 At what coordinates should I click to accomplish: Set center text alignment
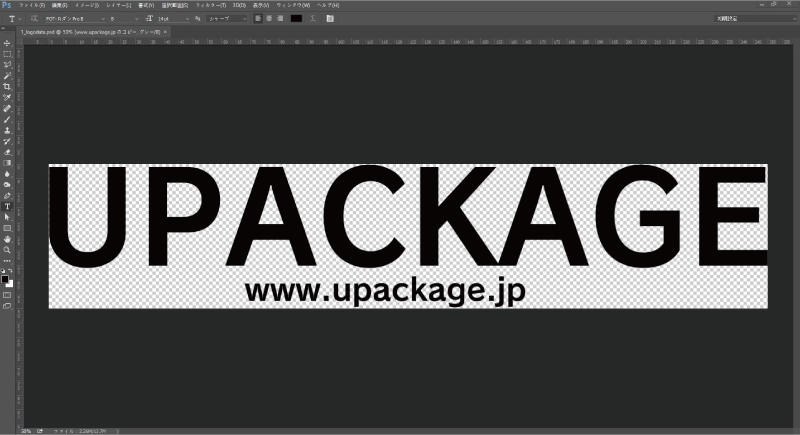point(269,18)
